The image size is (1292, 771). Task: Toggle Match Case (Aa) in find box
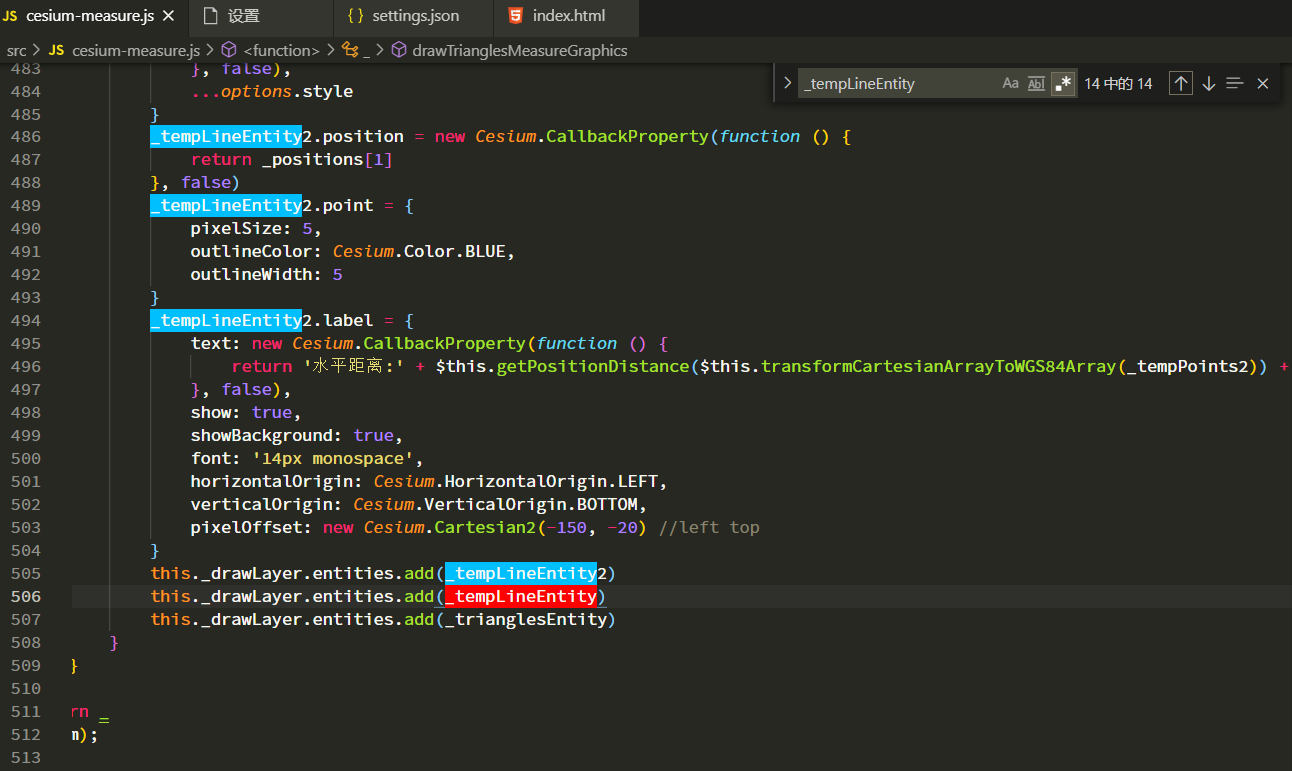coord(1011,84)
